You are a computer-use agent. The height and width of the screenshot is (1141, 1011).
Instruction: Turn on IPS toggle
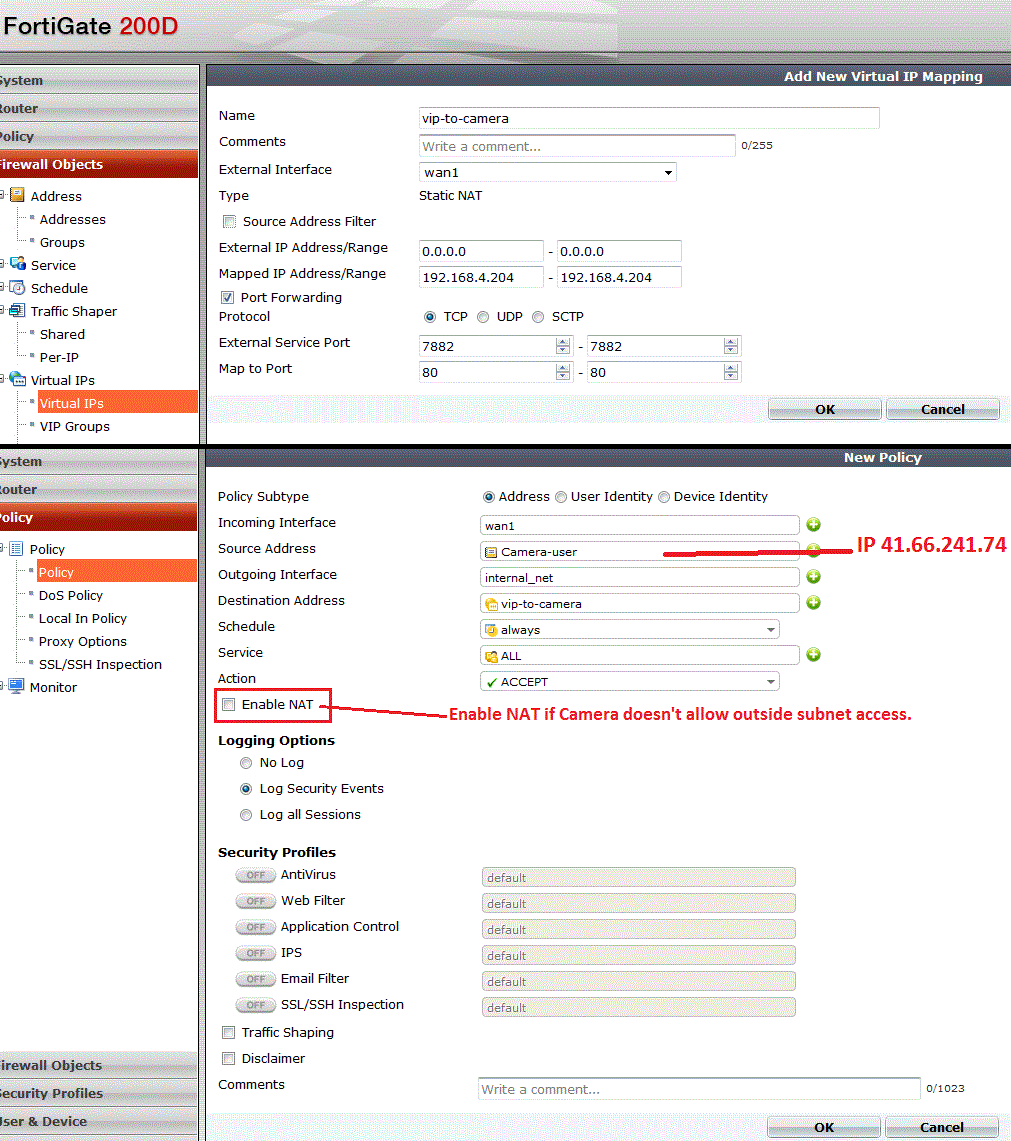click(x=255, y=953)
